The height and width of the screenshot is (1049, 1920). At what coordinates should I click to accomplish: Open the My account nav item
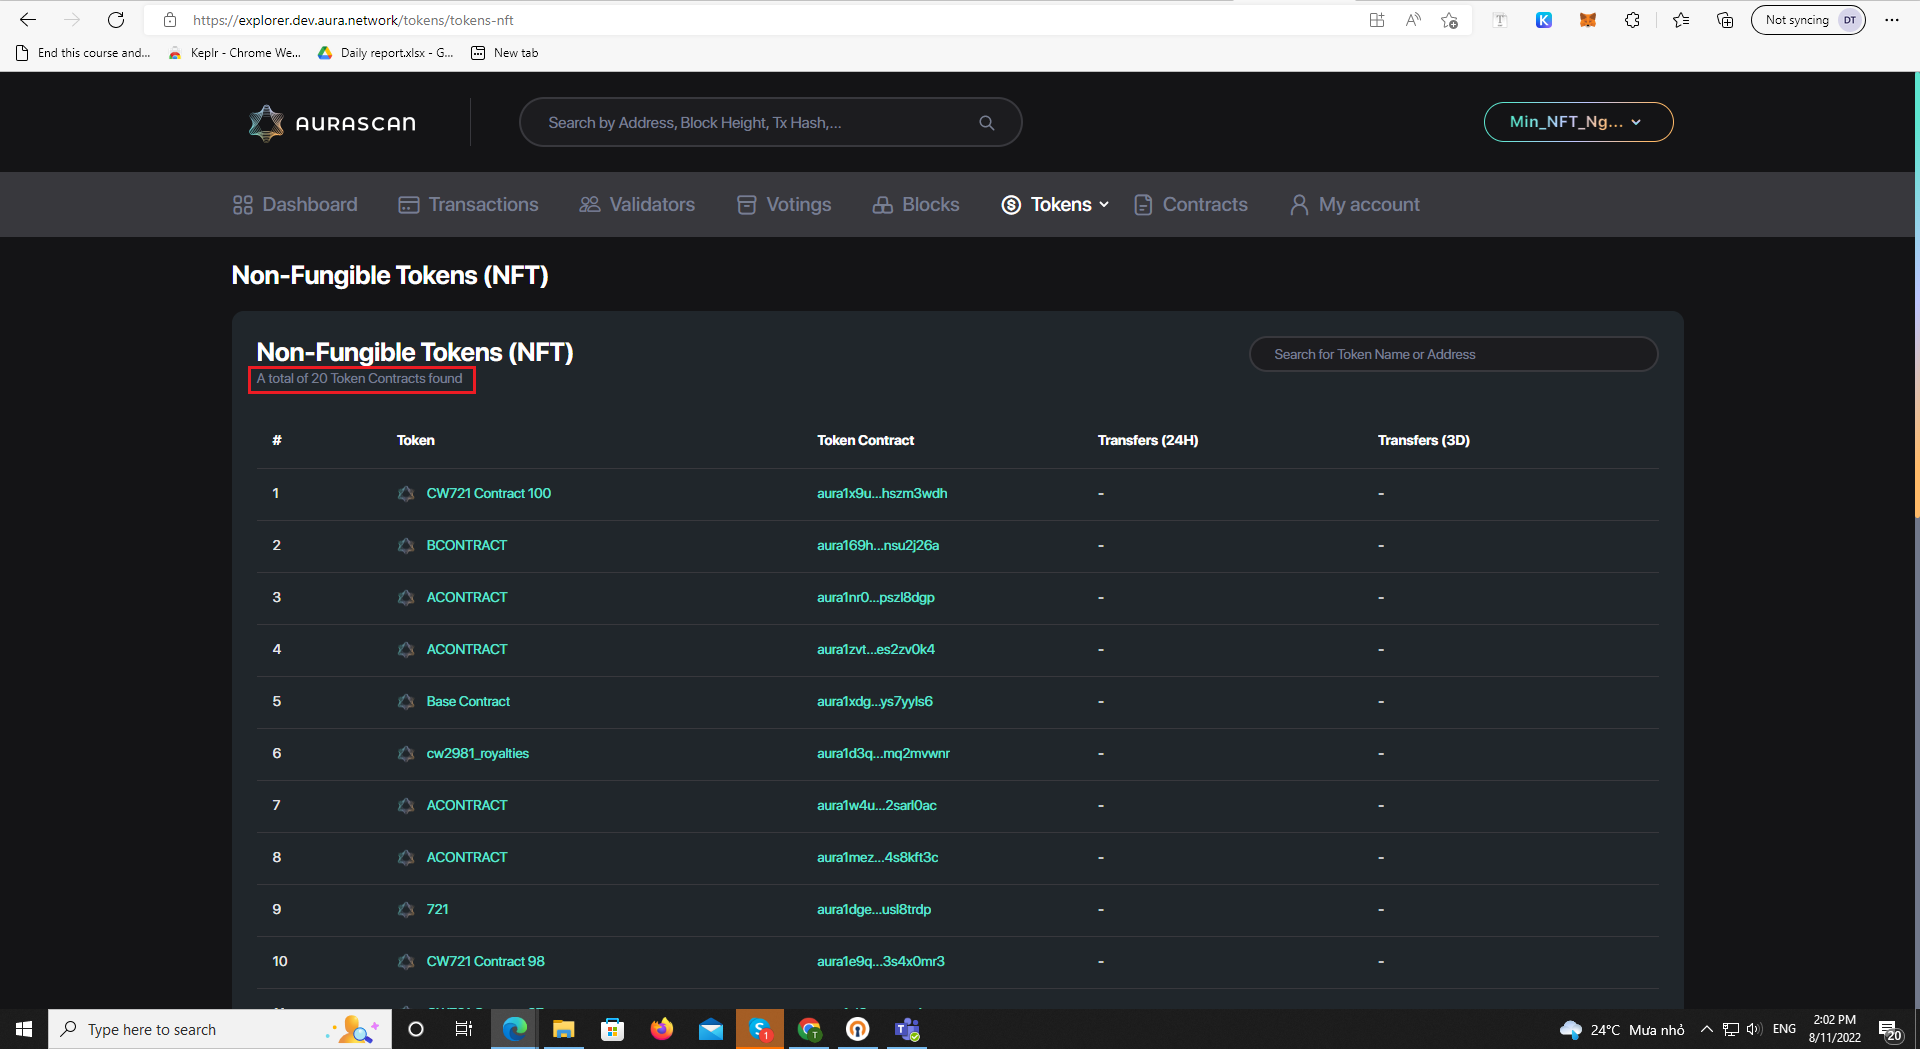click(x=1355, y=205)
